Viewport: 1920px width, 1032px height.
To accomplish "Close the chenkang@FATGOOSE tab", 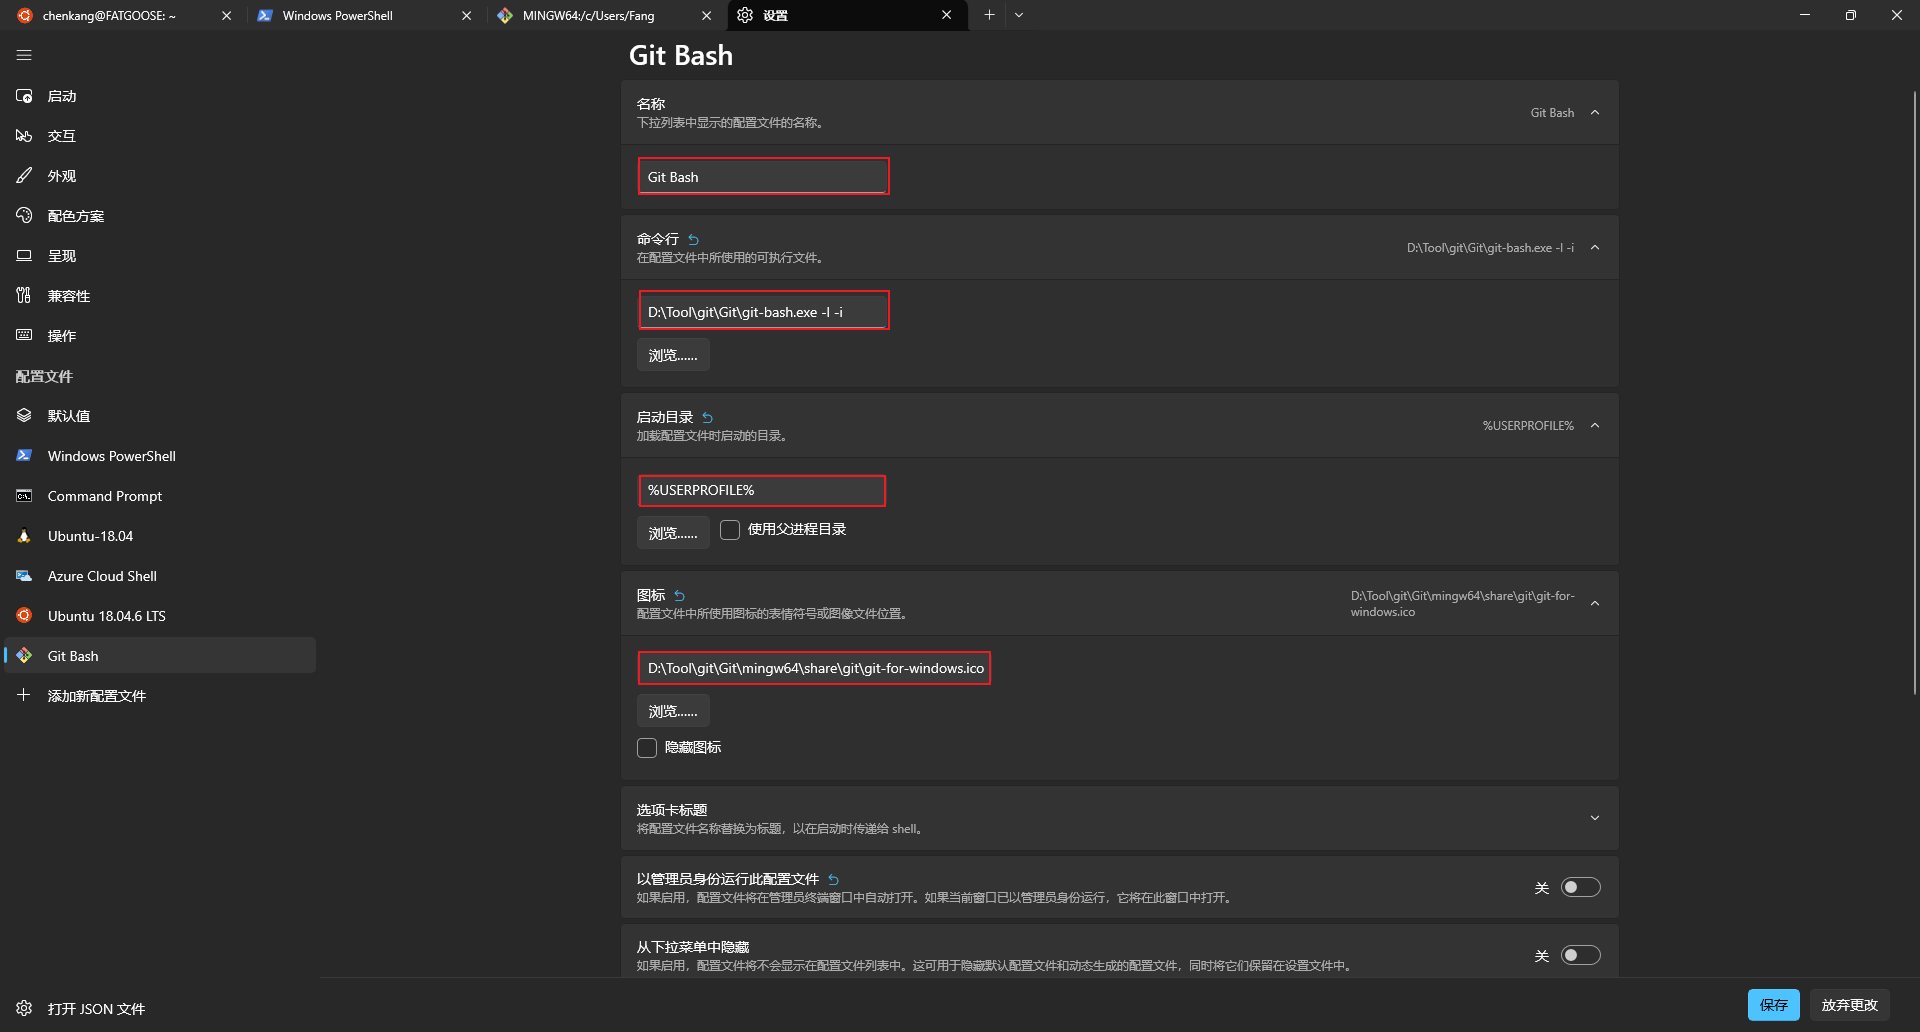I will pos(226,15).
